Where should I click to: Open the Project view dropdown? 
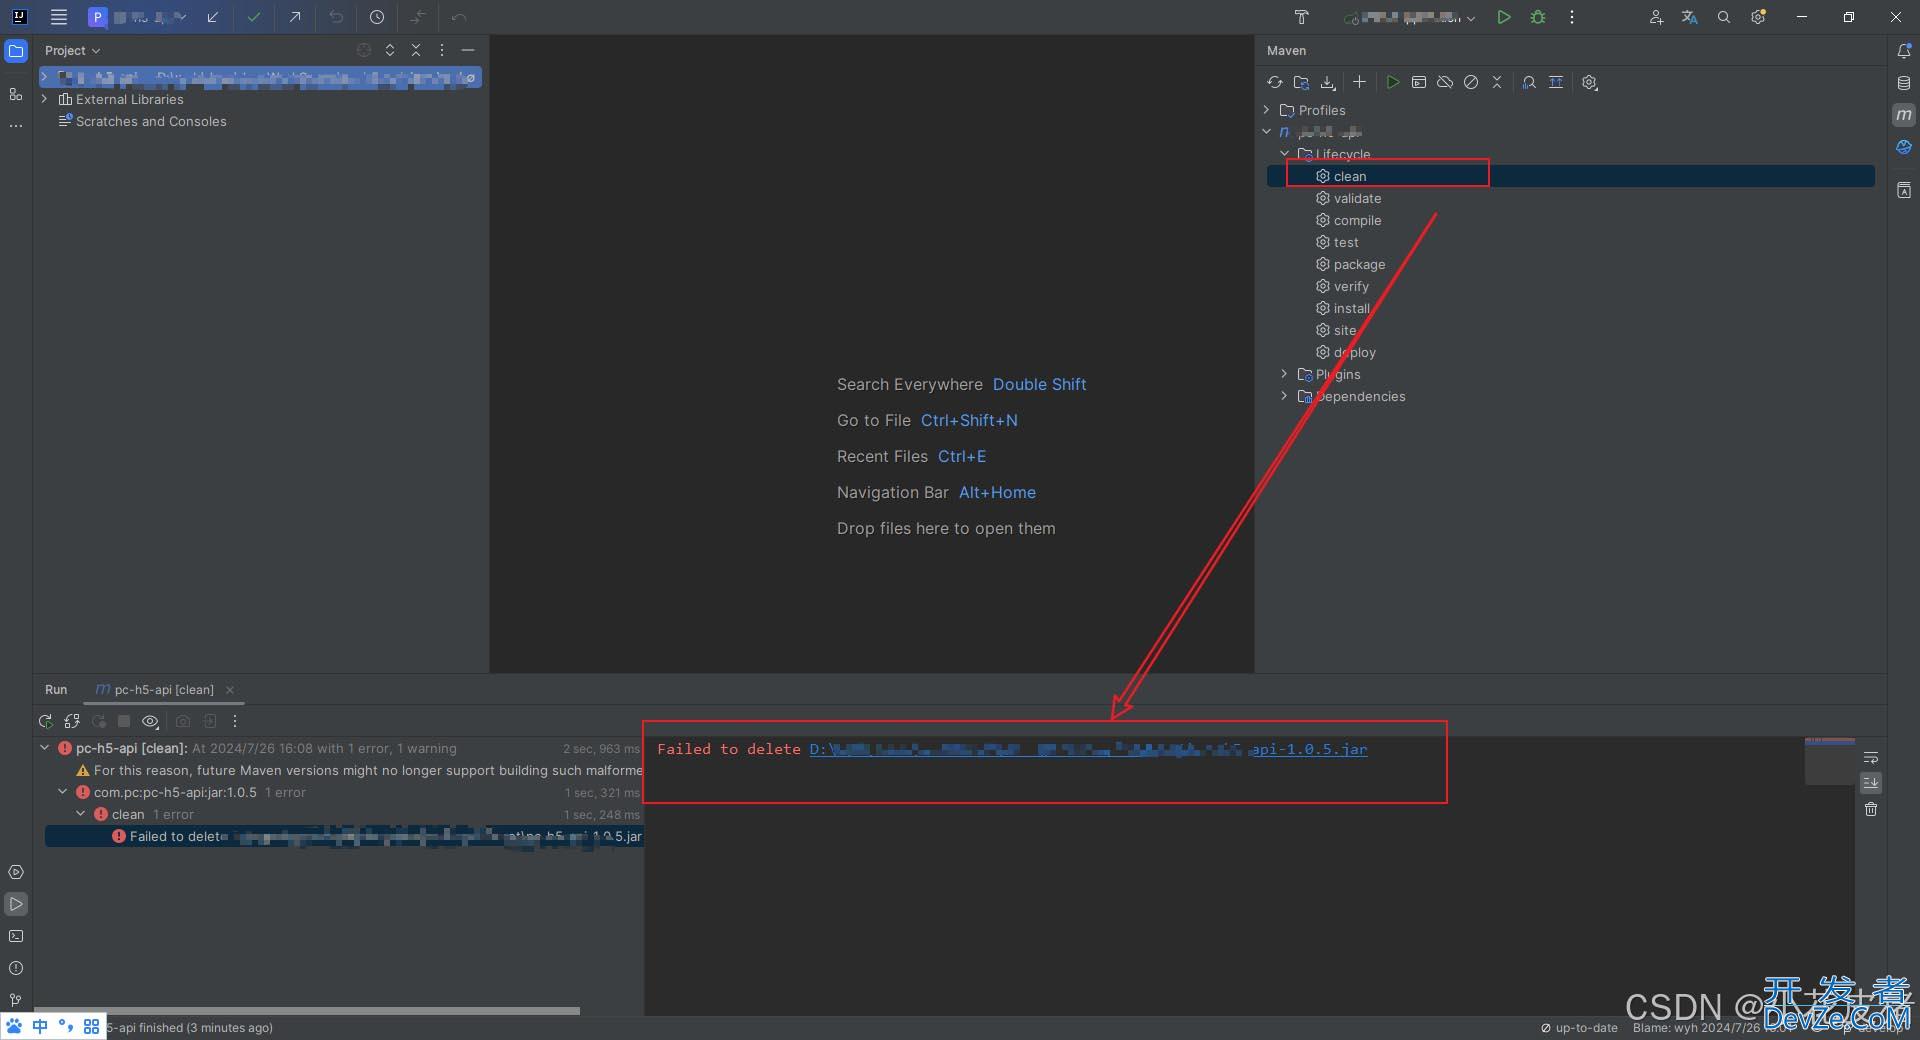click(x=73, y=51)
